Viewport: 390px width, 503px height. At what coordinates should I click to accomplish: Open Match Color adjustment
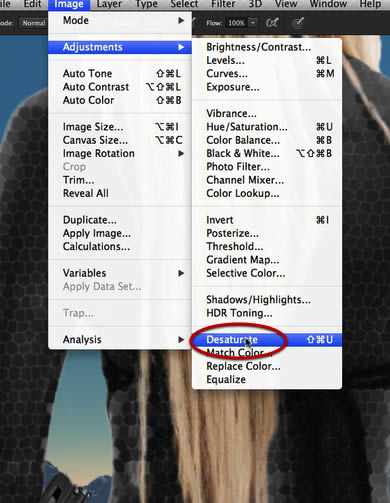click(x=267, y=353)
